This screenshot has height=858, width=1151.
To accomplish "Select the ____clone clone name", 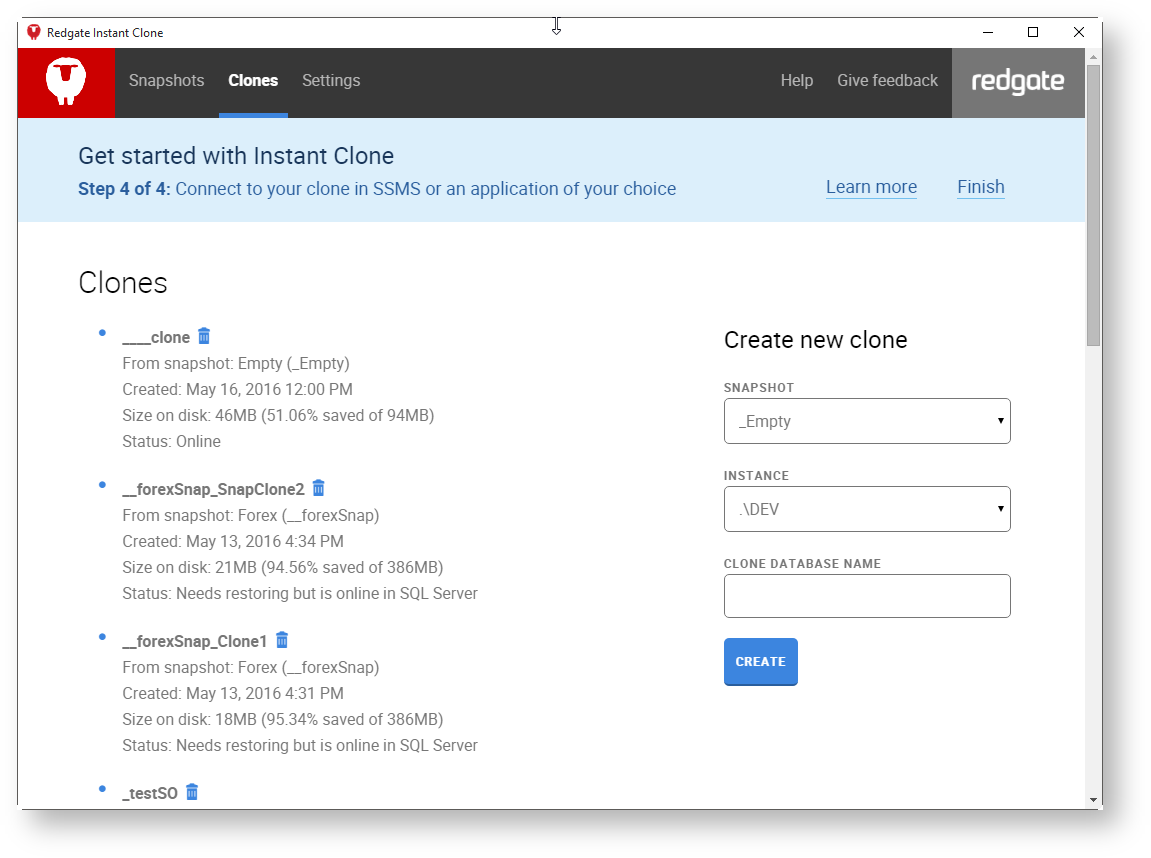I will pyautogui.click(x=156, y=338).
